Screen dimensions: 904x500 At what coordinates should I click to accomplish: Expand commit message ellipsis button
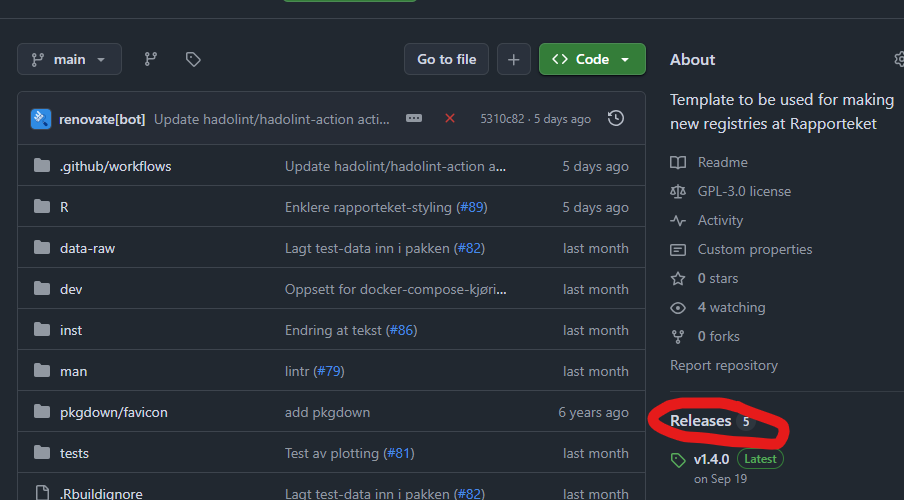(x=414, y=118)
